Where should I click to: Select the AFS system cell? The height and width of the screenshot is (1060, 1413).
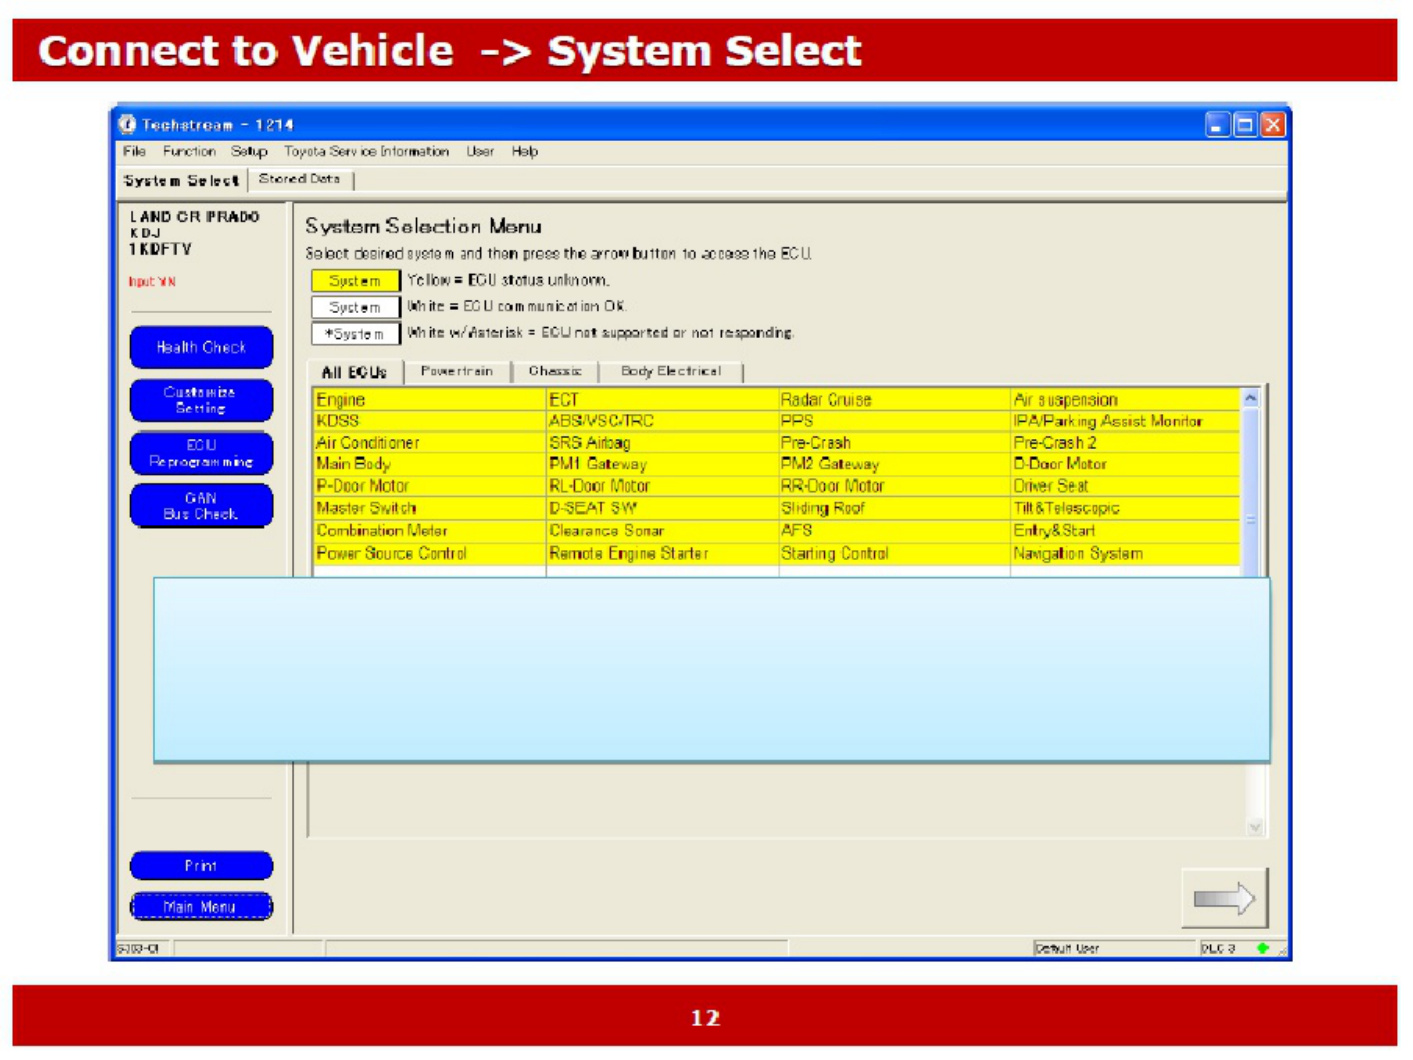coord(894,531)
